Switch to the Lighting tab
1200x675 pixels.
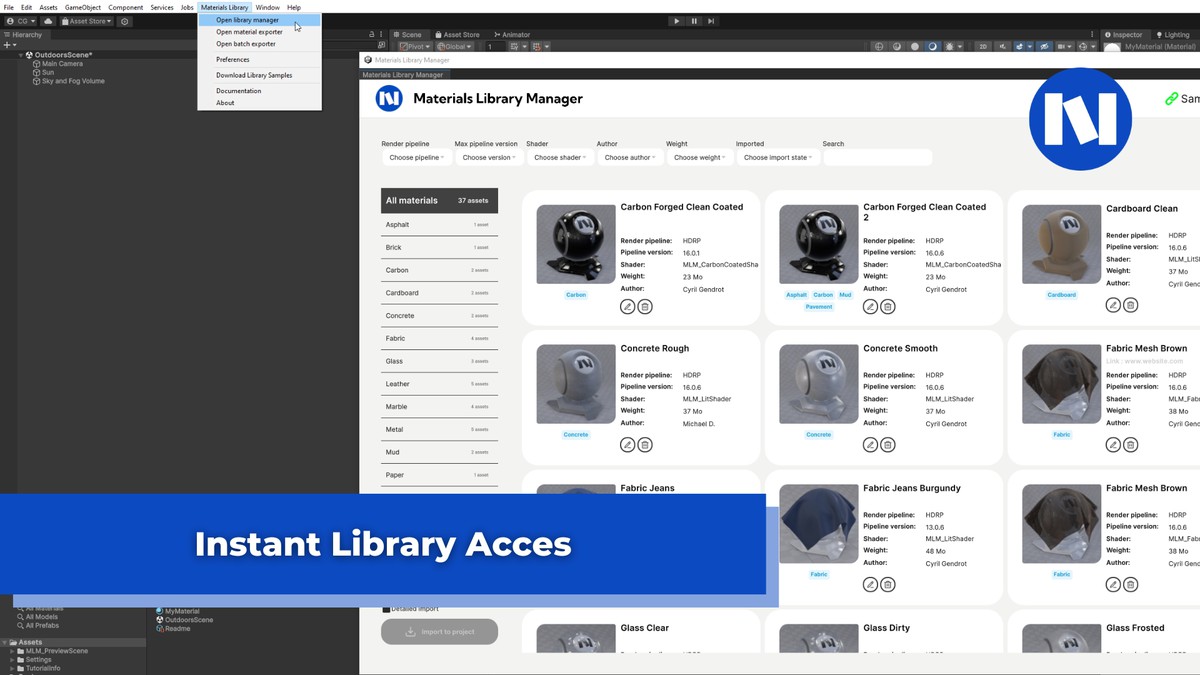tap(1172, 35)
